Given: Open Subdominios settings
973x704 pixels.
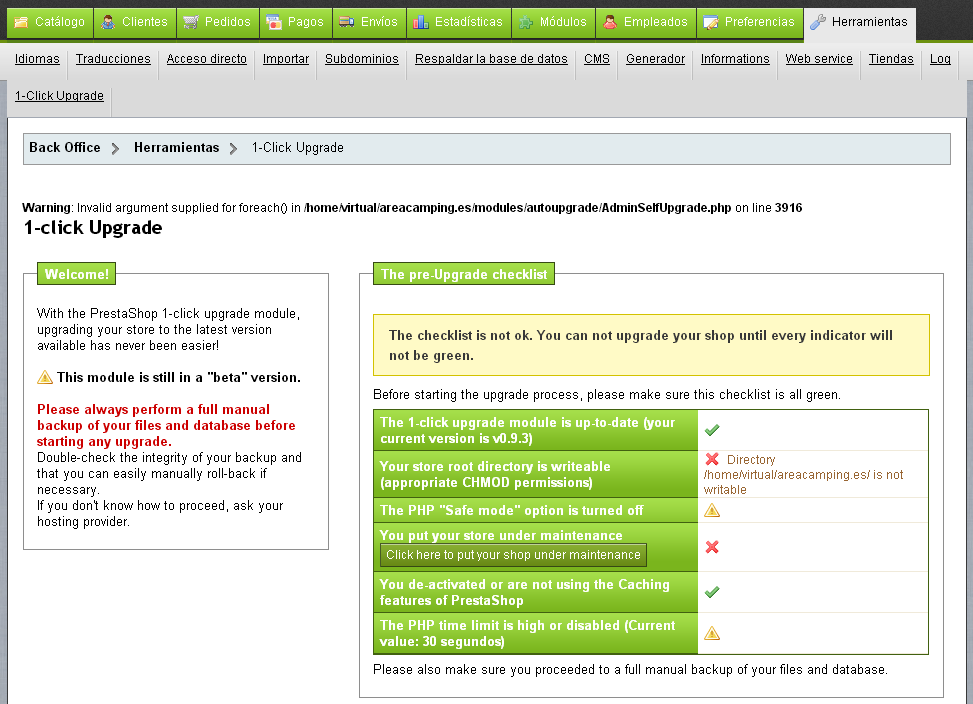Looking at the screenshot, I should 362,59.
